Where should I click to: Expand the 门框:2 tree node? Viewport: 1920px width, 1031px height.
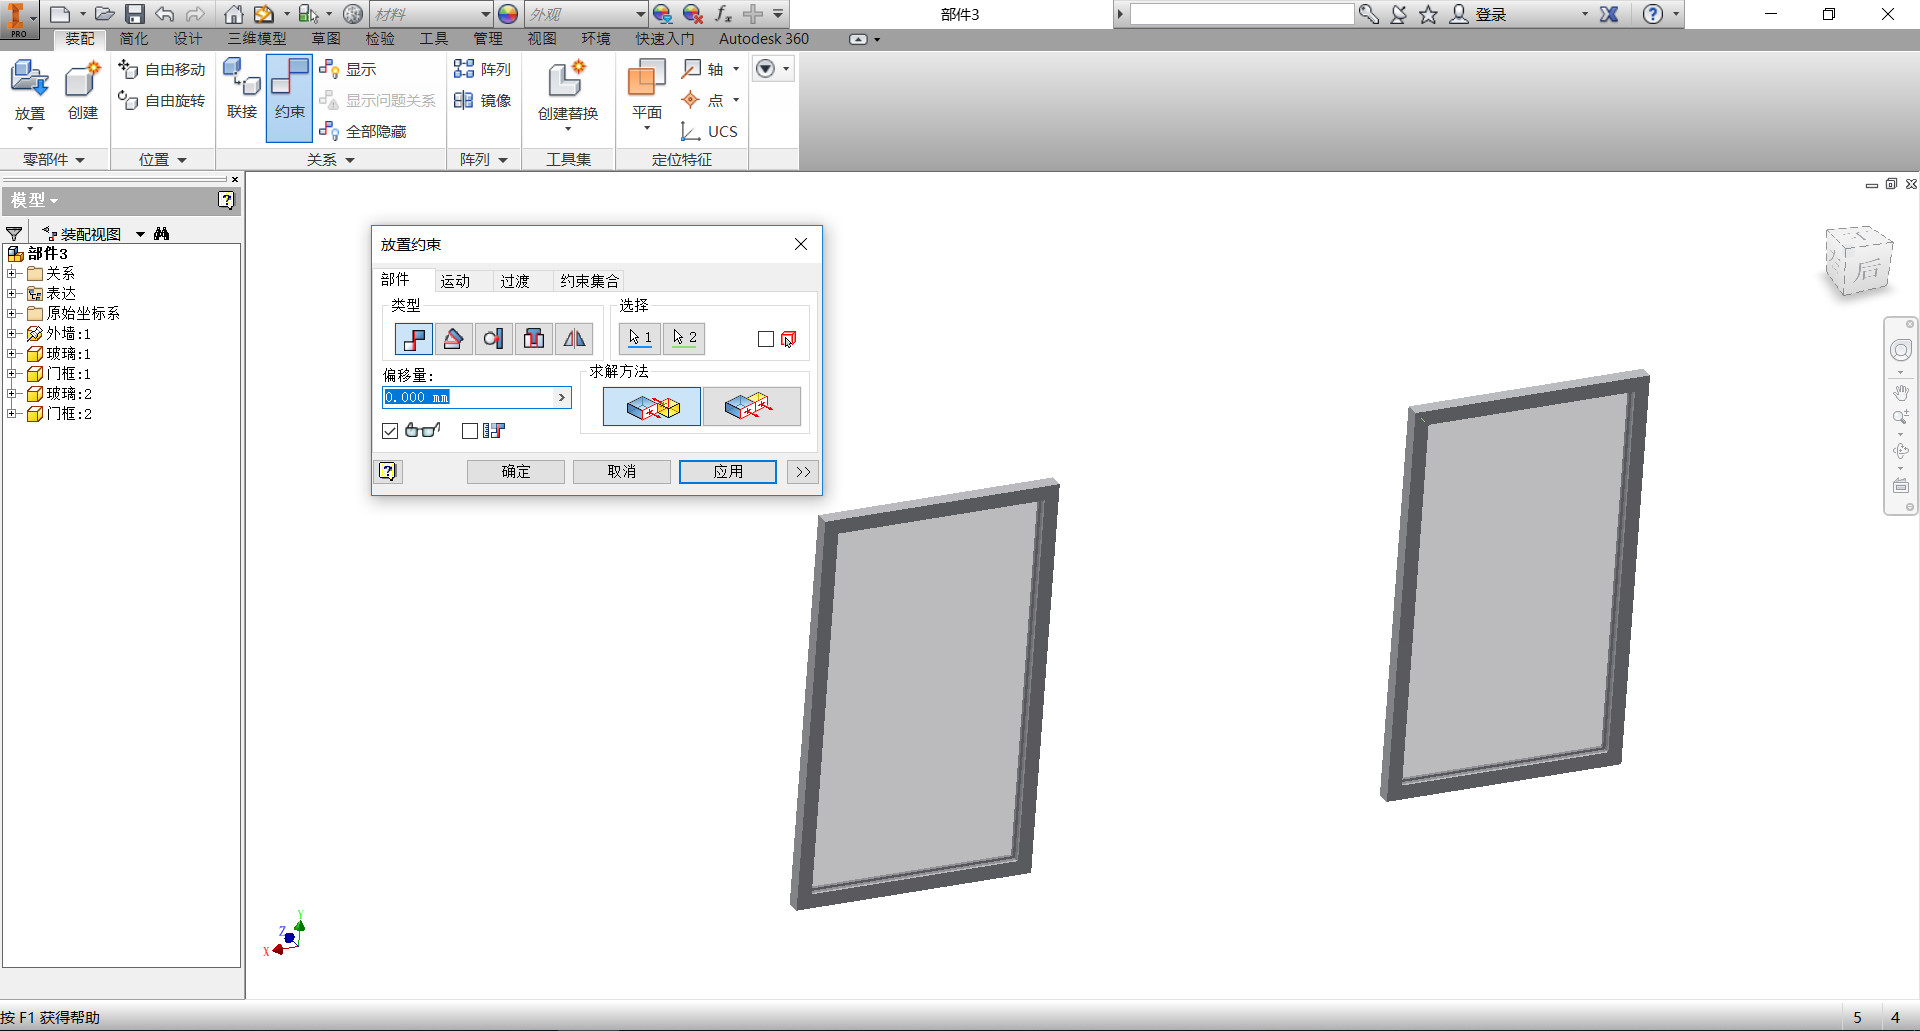pos(12,413)
